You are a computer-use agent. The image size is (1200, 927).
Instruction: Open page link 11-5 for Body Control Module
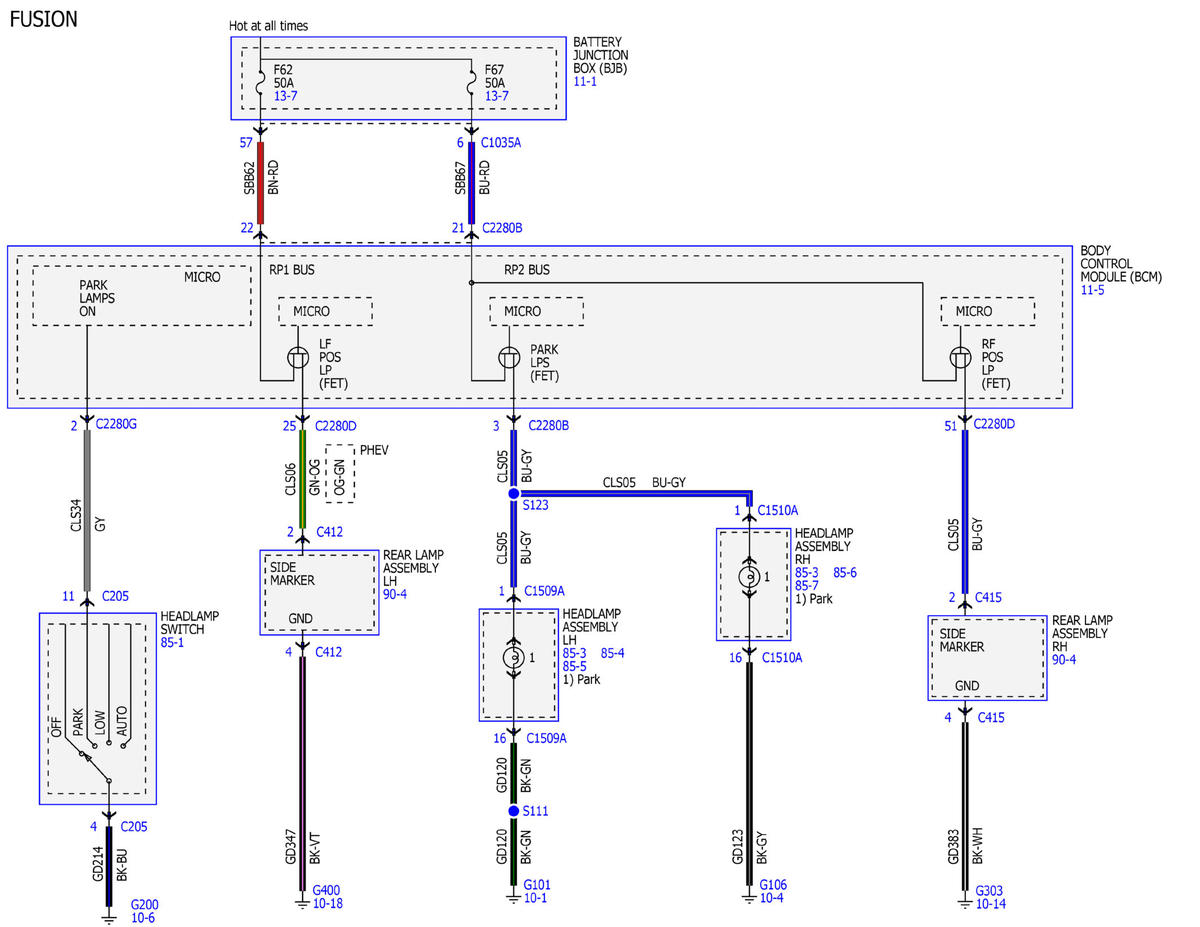(1093, 290)
